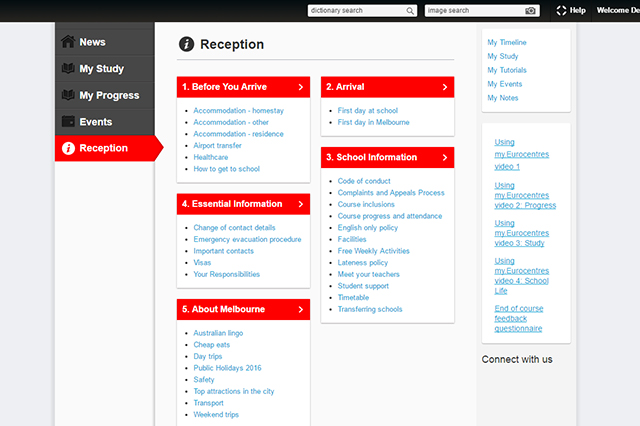The width and height of the screenshot is (640, 426).
Task: Open Course progress and attendance link
Action: (390, 216)
